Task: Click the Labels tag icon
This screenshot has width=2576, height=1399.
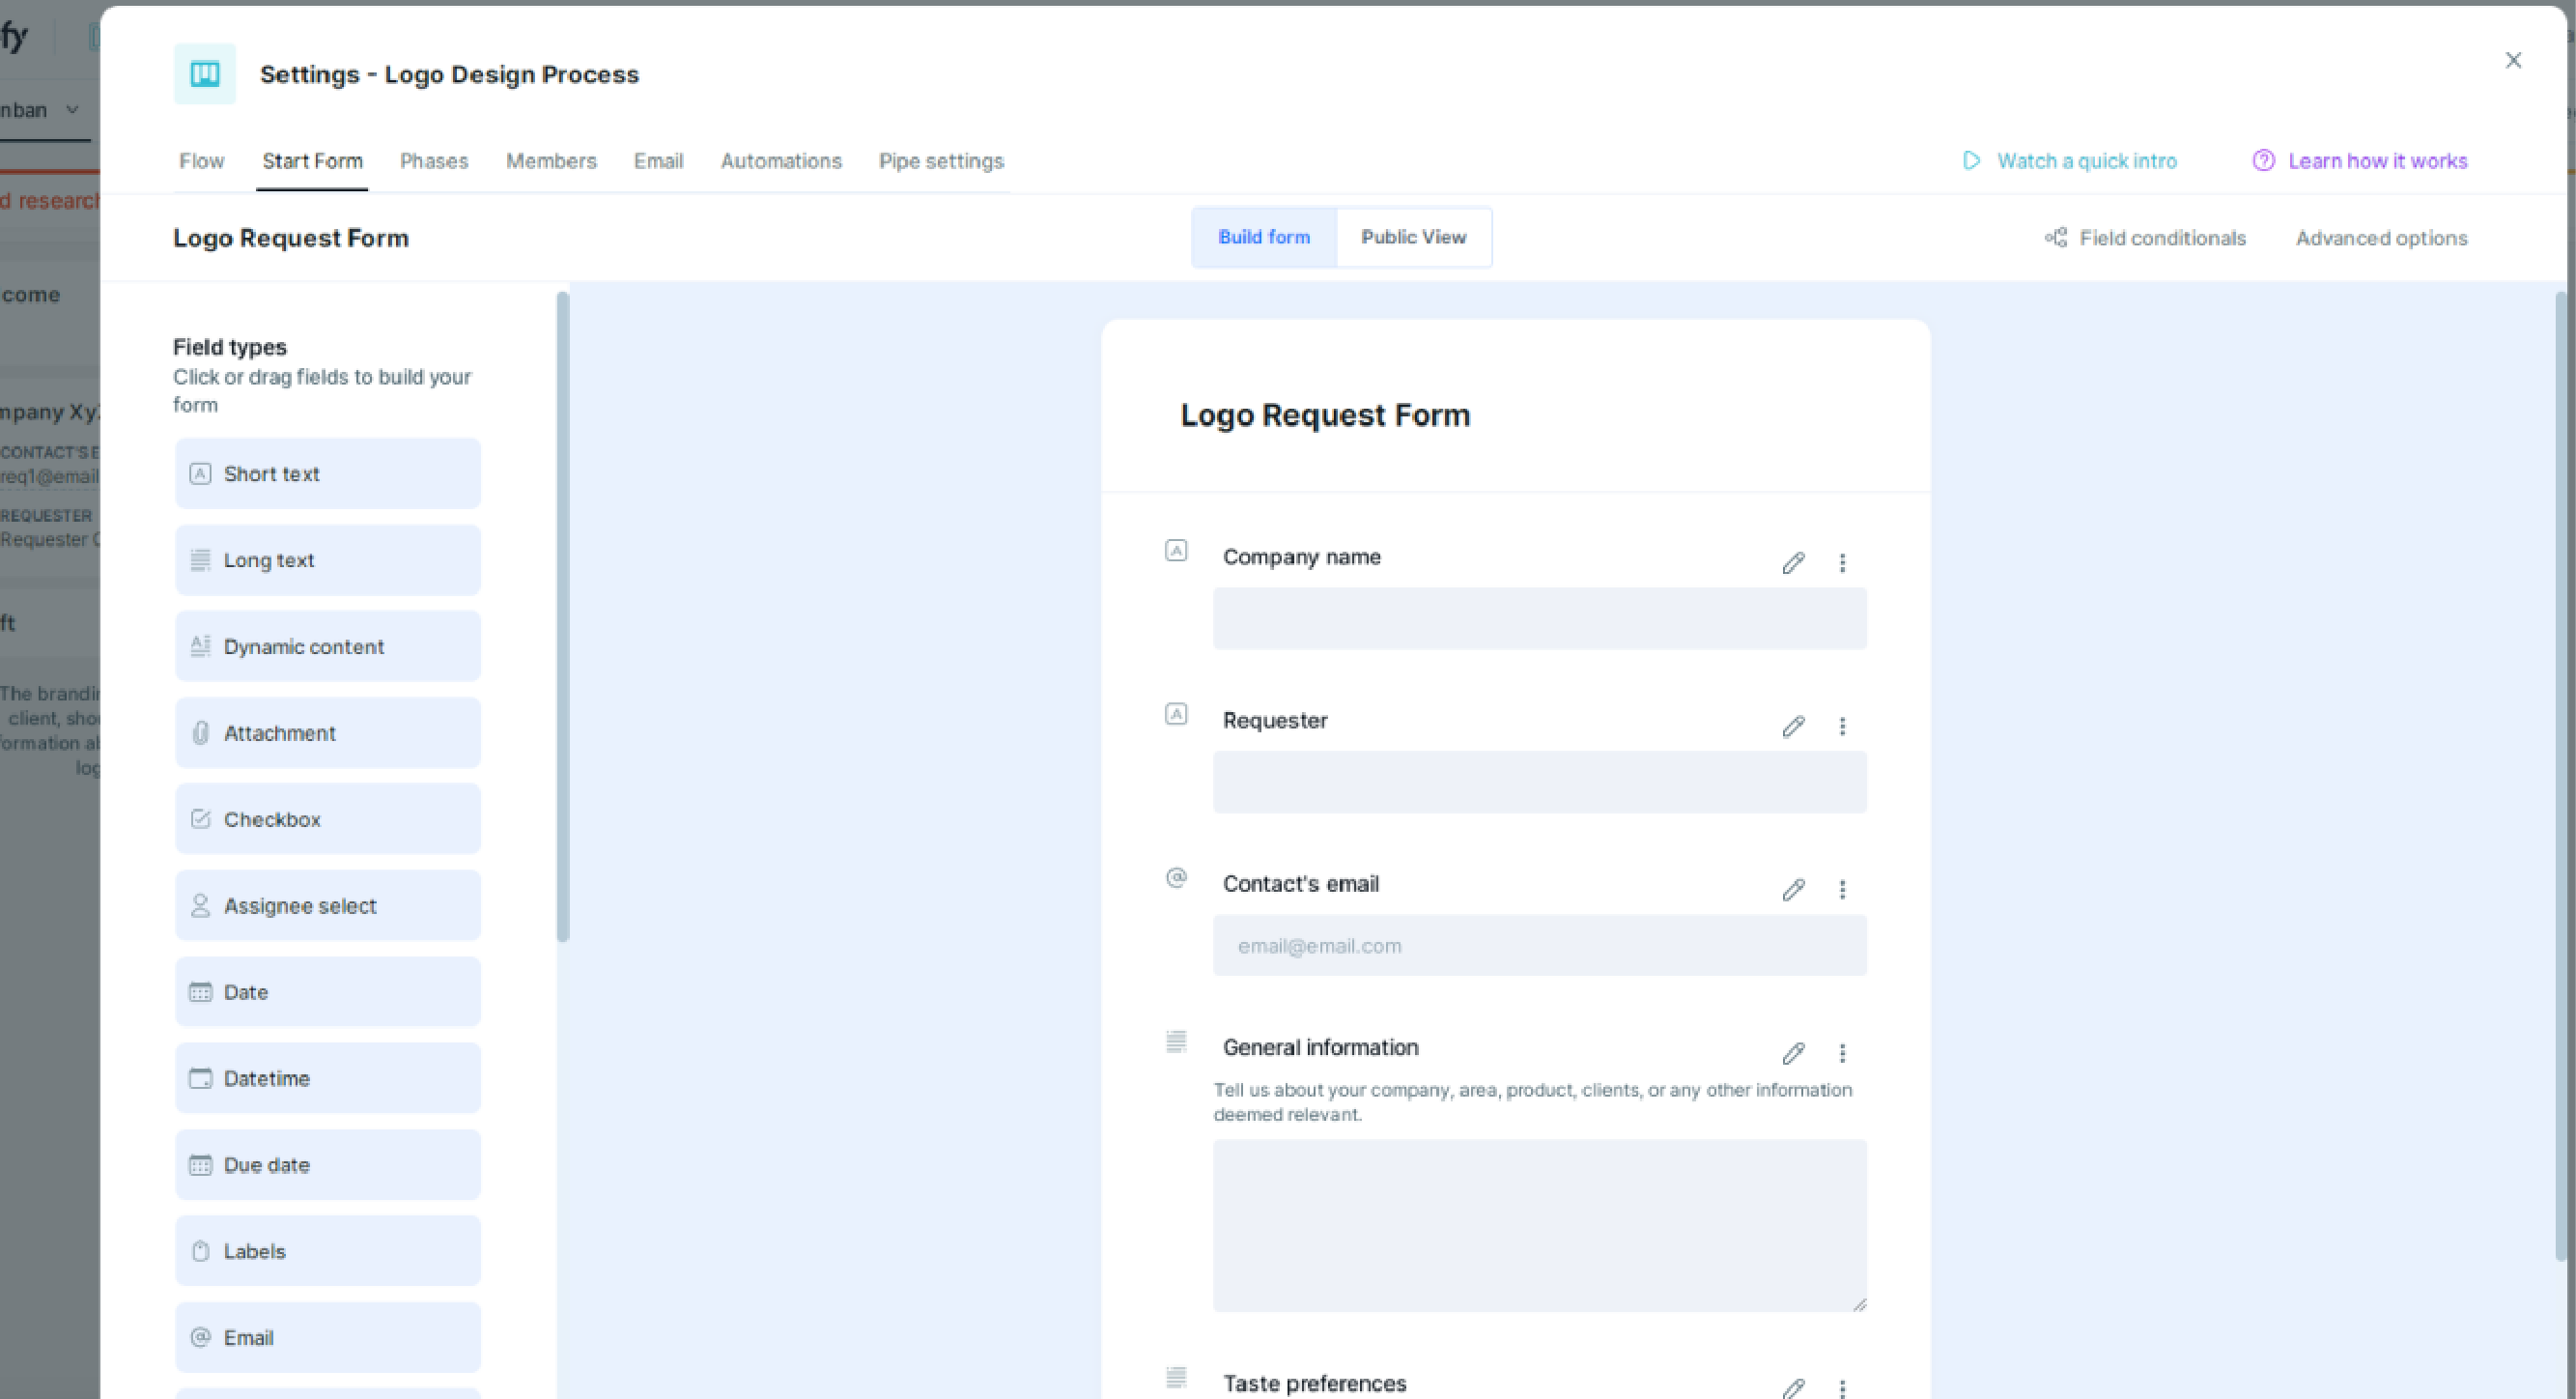Action: 200,1251
